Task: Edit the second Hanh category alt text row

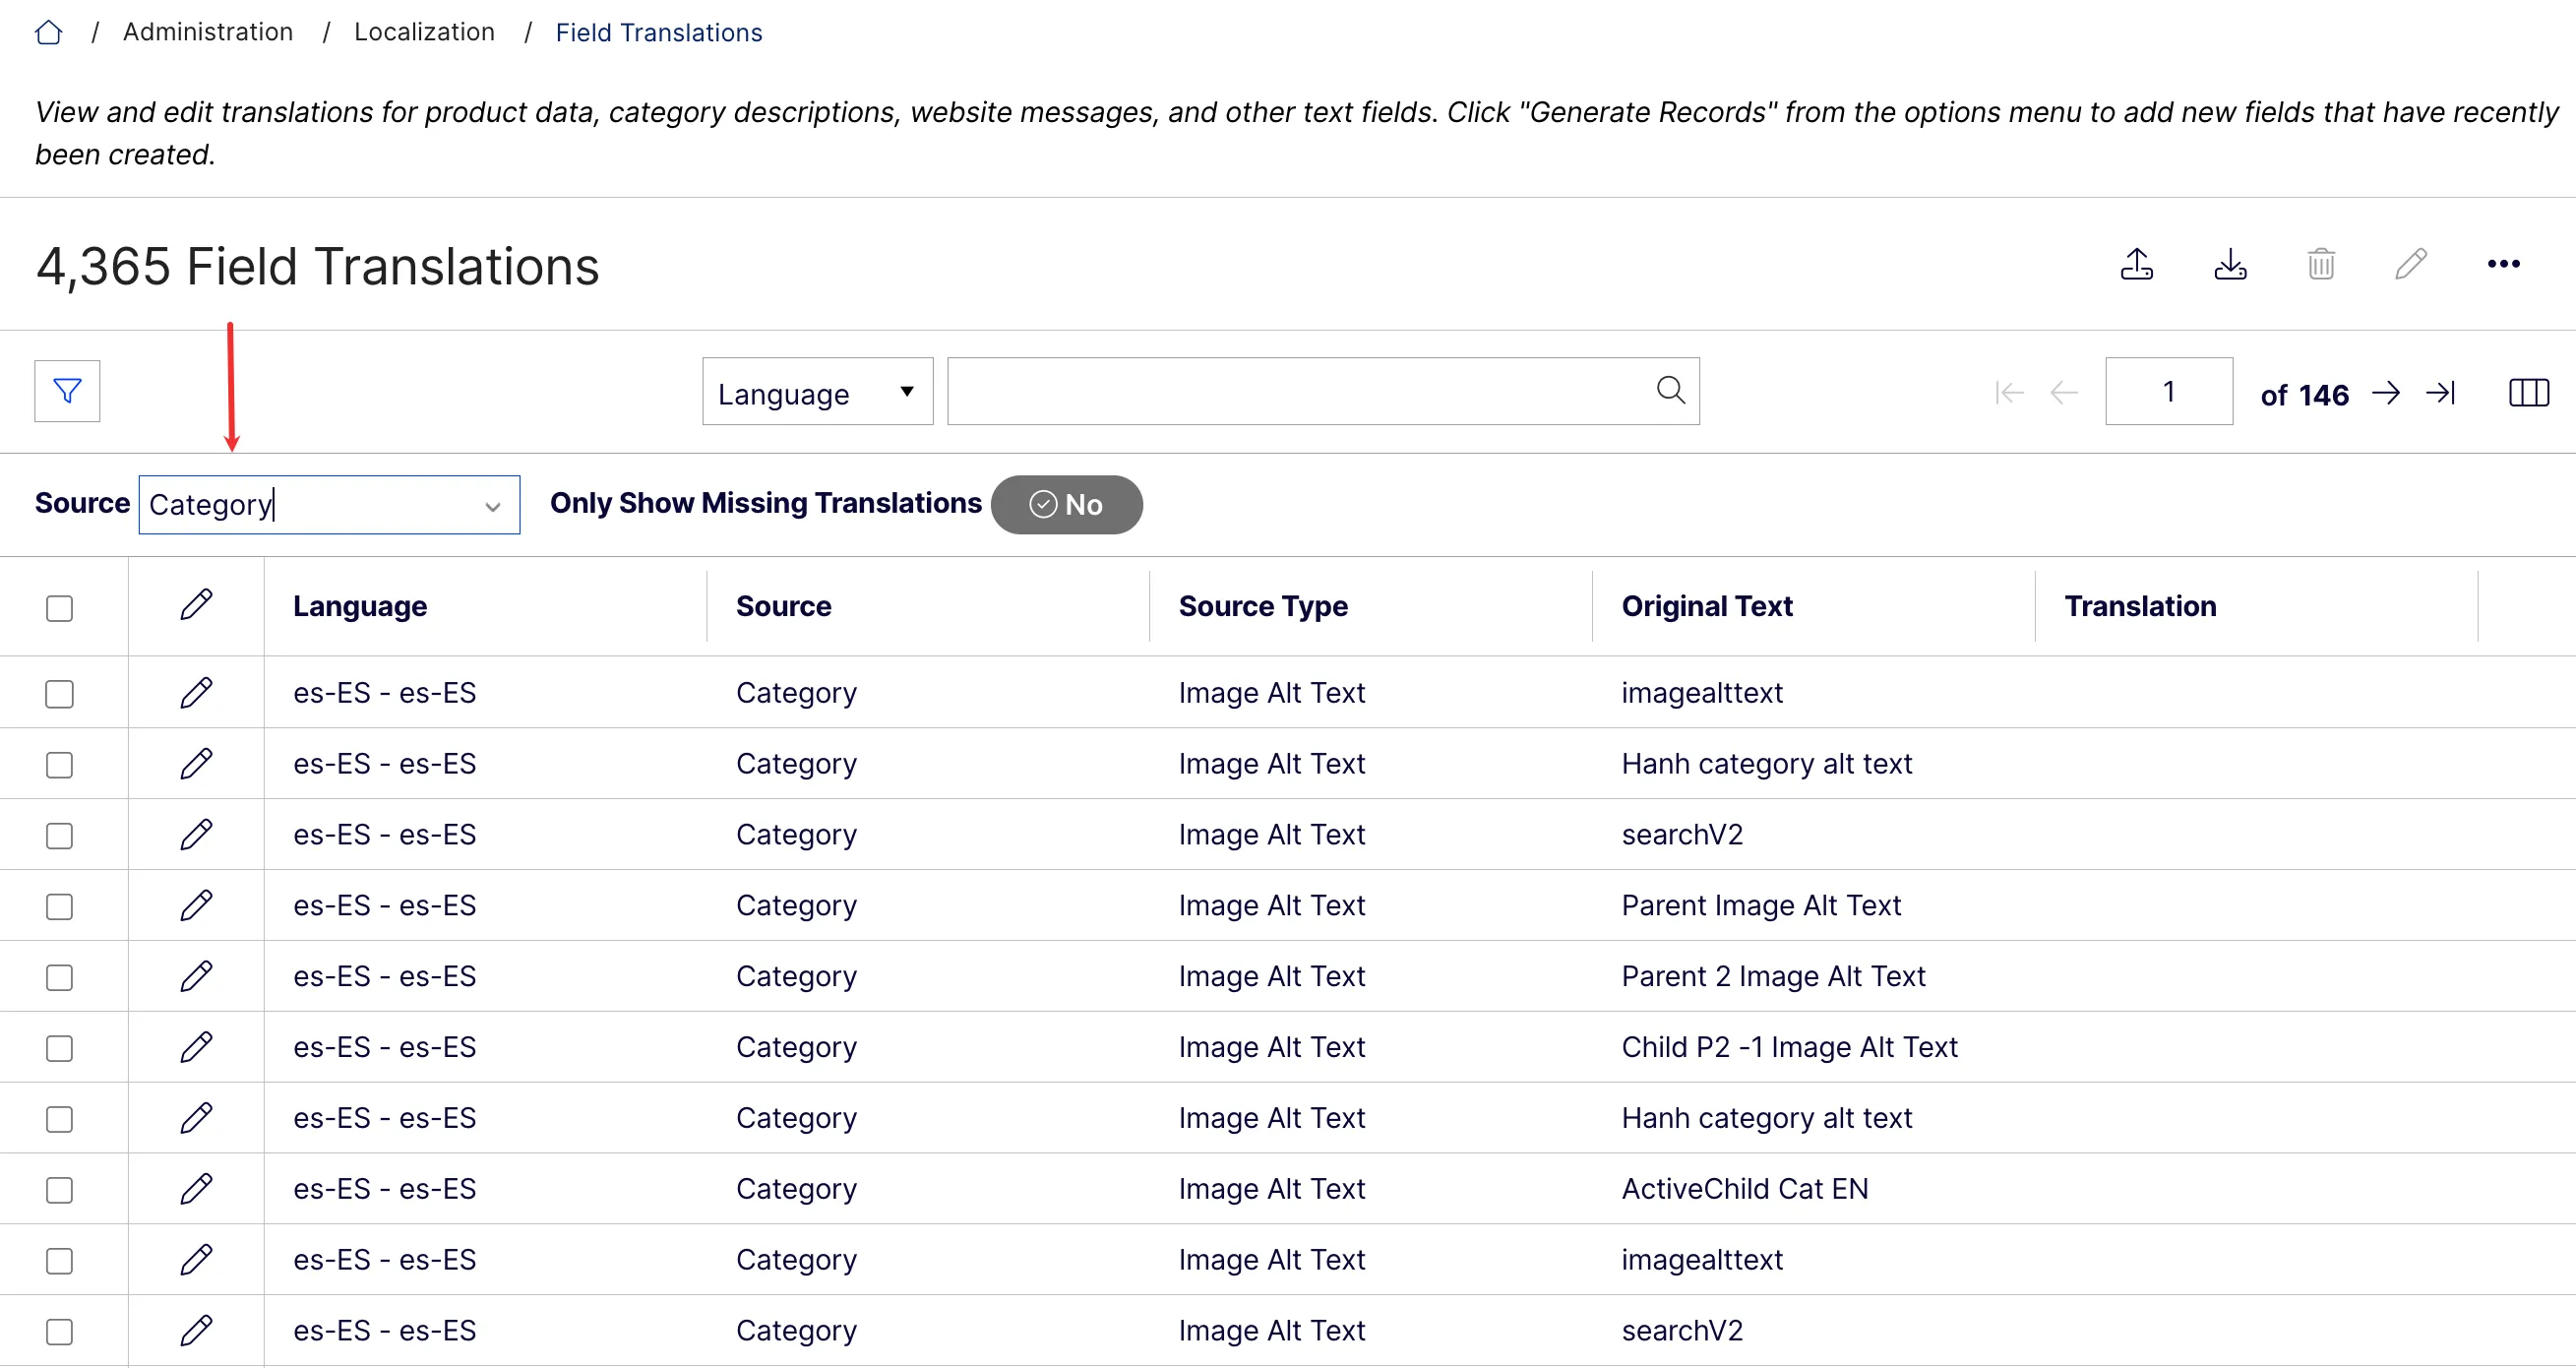Action: click(196, 1118)
